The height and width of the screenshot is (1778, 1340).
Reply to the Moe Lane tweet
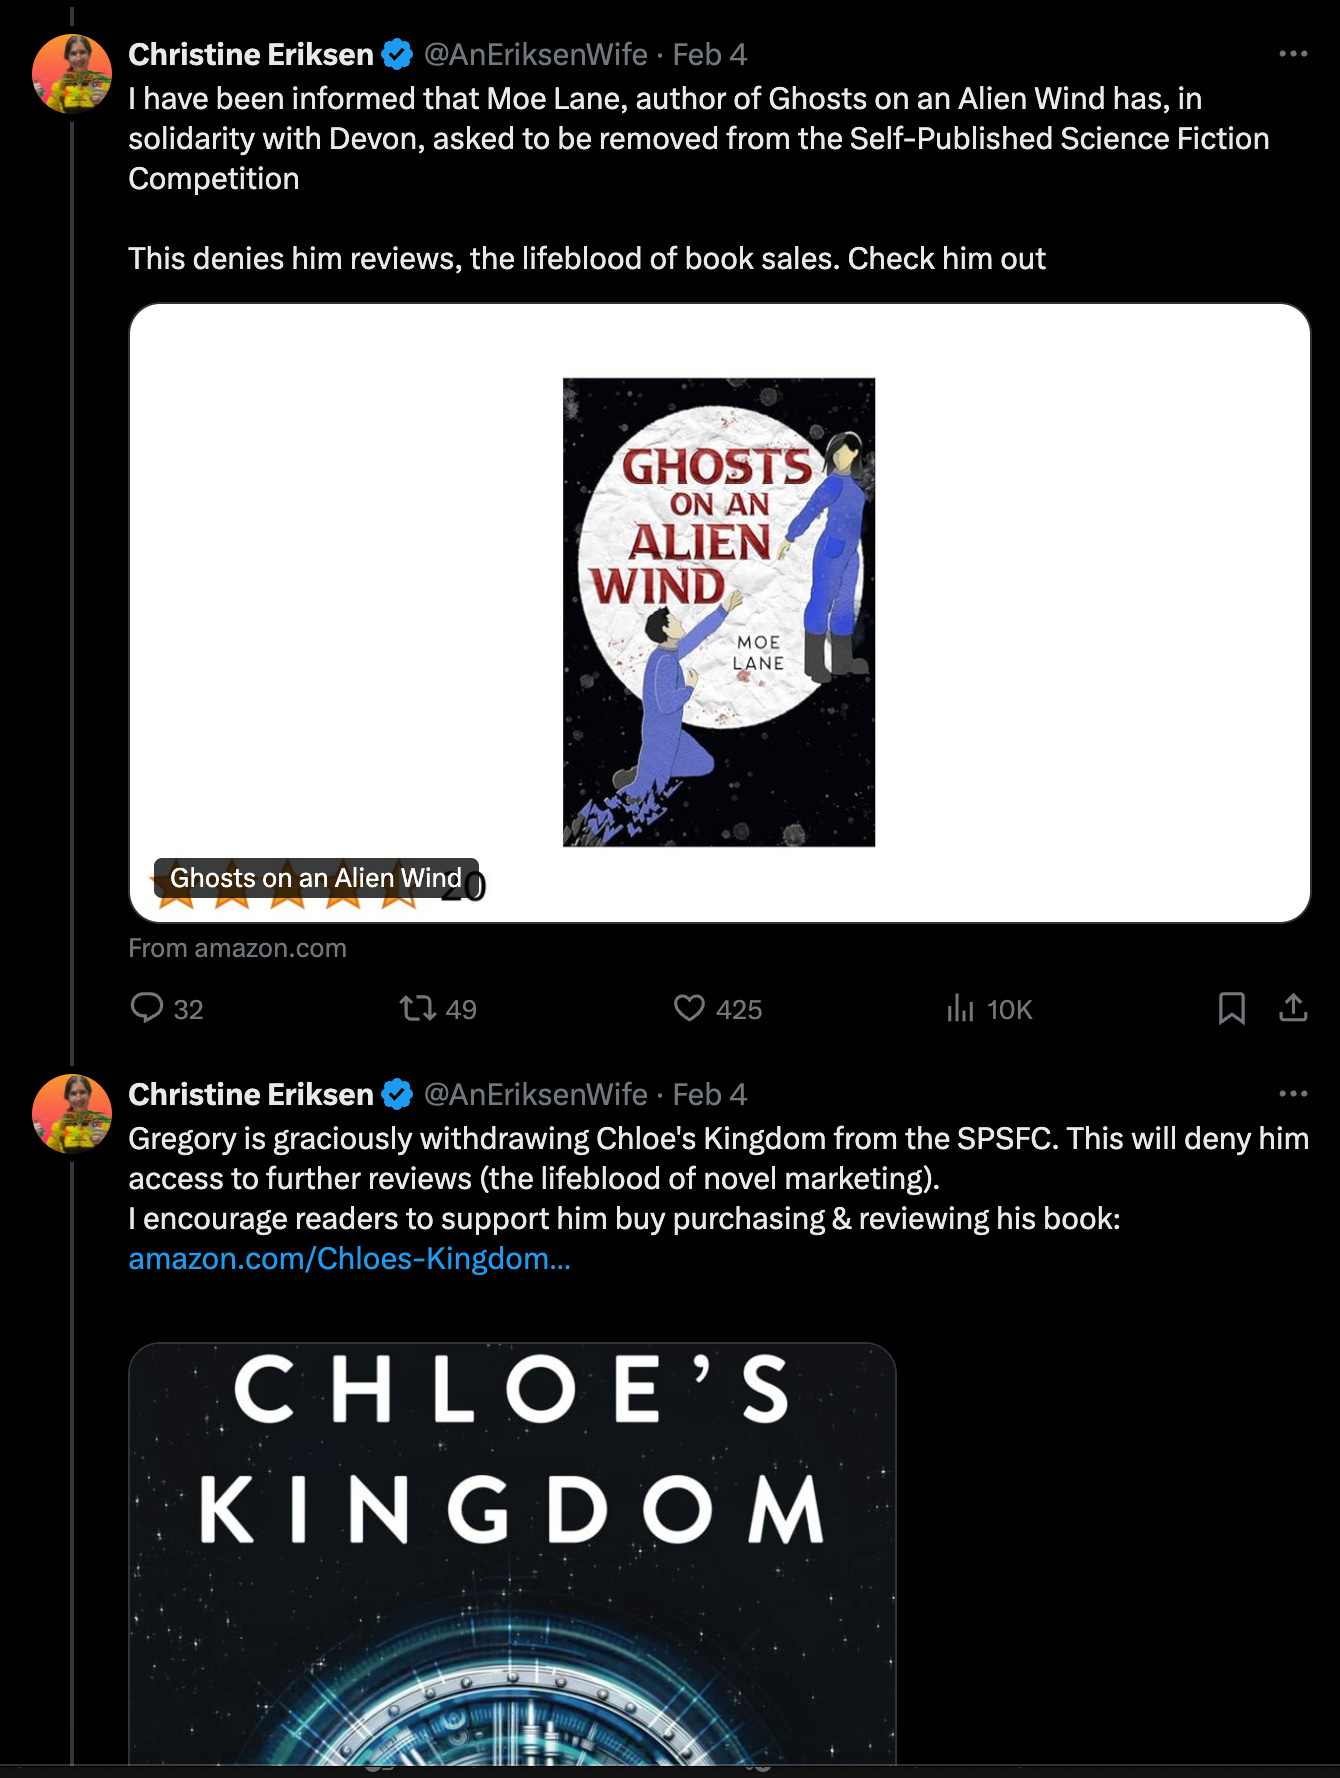pos(166,1008)
